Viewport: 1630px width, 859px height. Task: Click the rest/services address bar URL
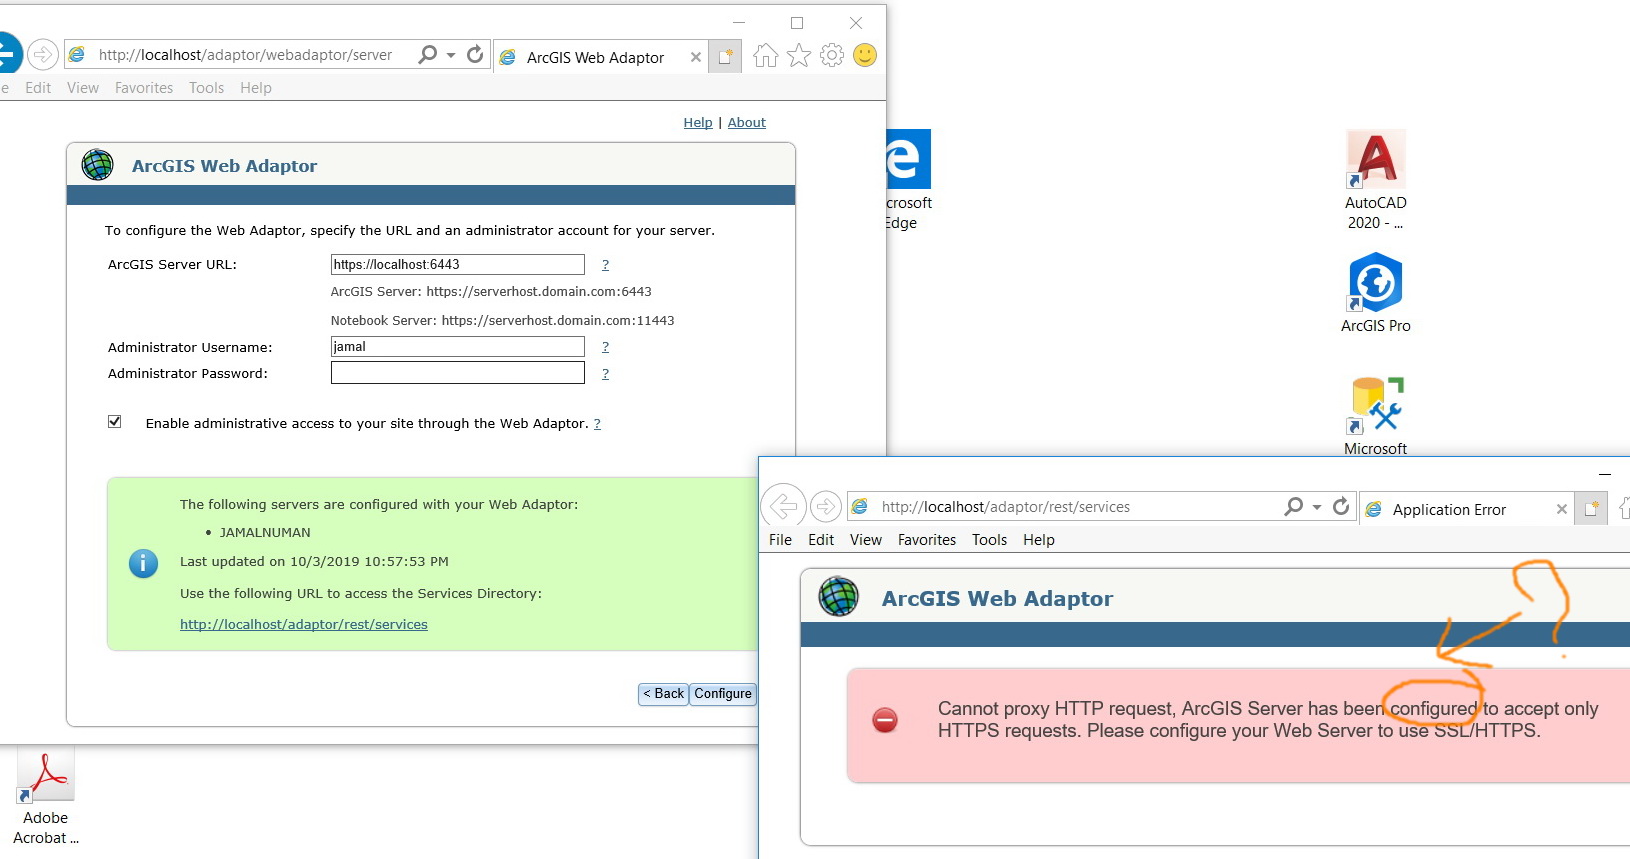1006,507
